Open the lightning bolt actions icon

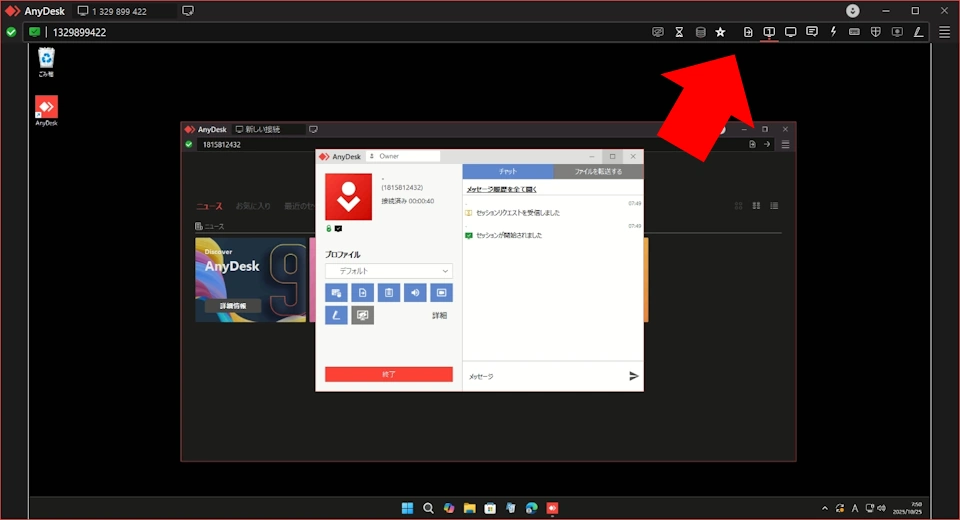coord(833,32)
